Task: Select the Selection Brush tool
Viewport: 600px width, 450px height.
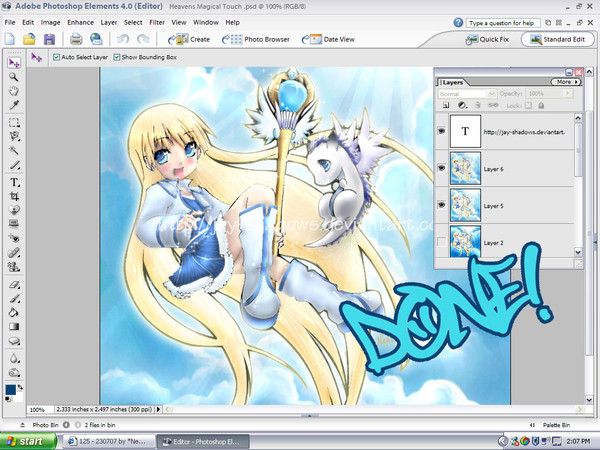Action: point(14,165)
